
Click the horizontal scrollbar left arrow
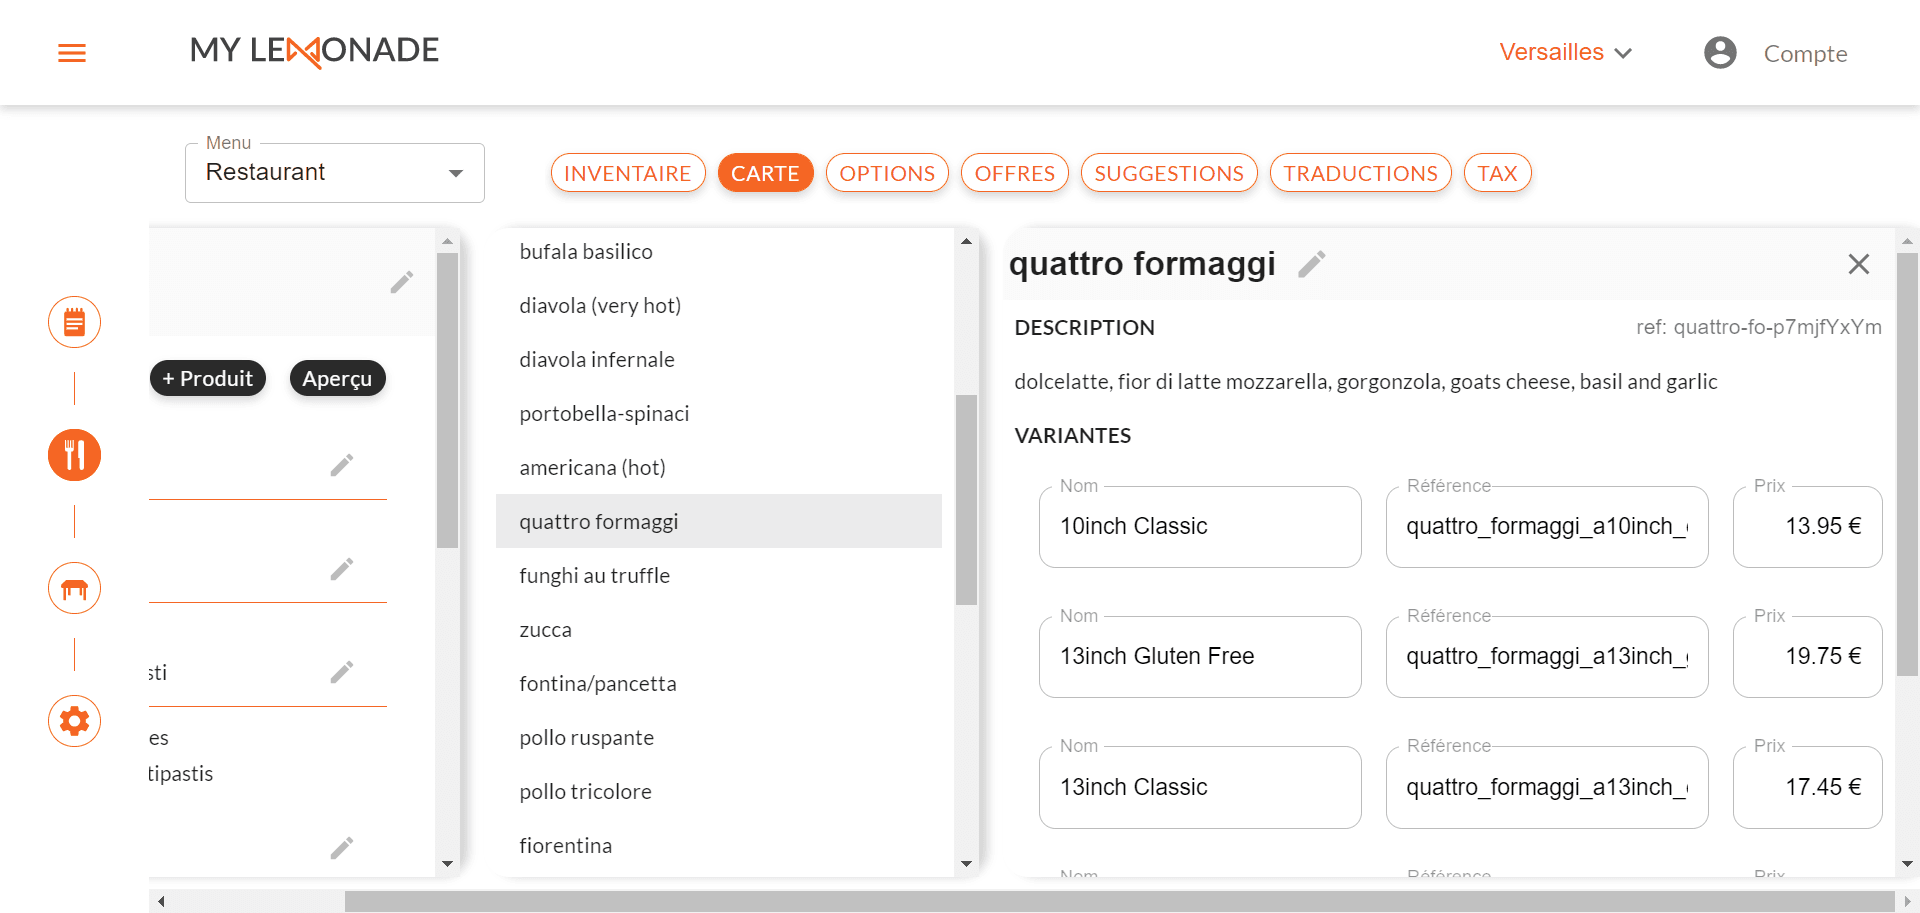pyautogui.click(x=161, y=901)
